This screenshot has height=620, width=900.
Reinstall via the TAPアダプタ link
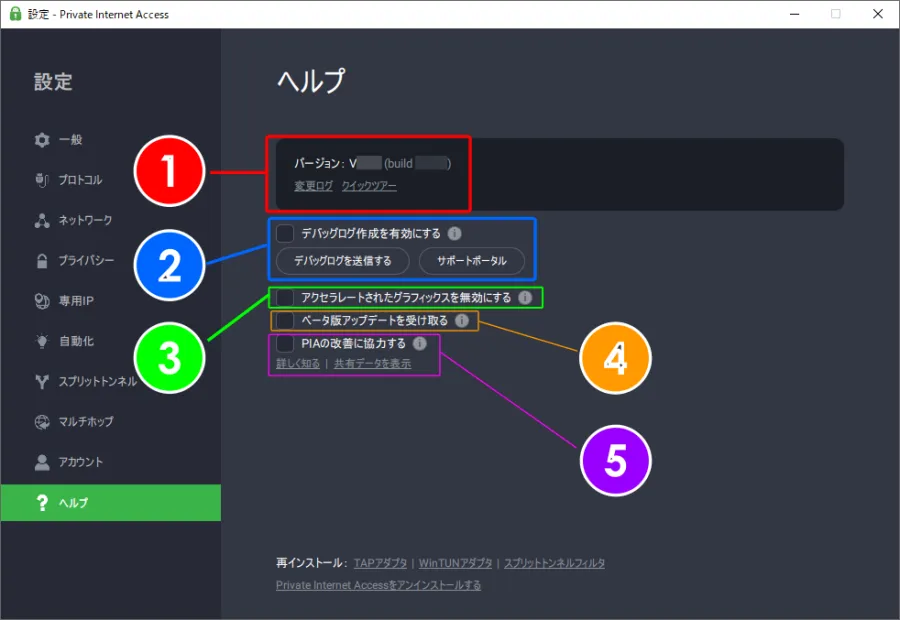(x=380, y=563)
